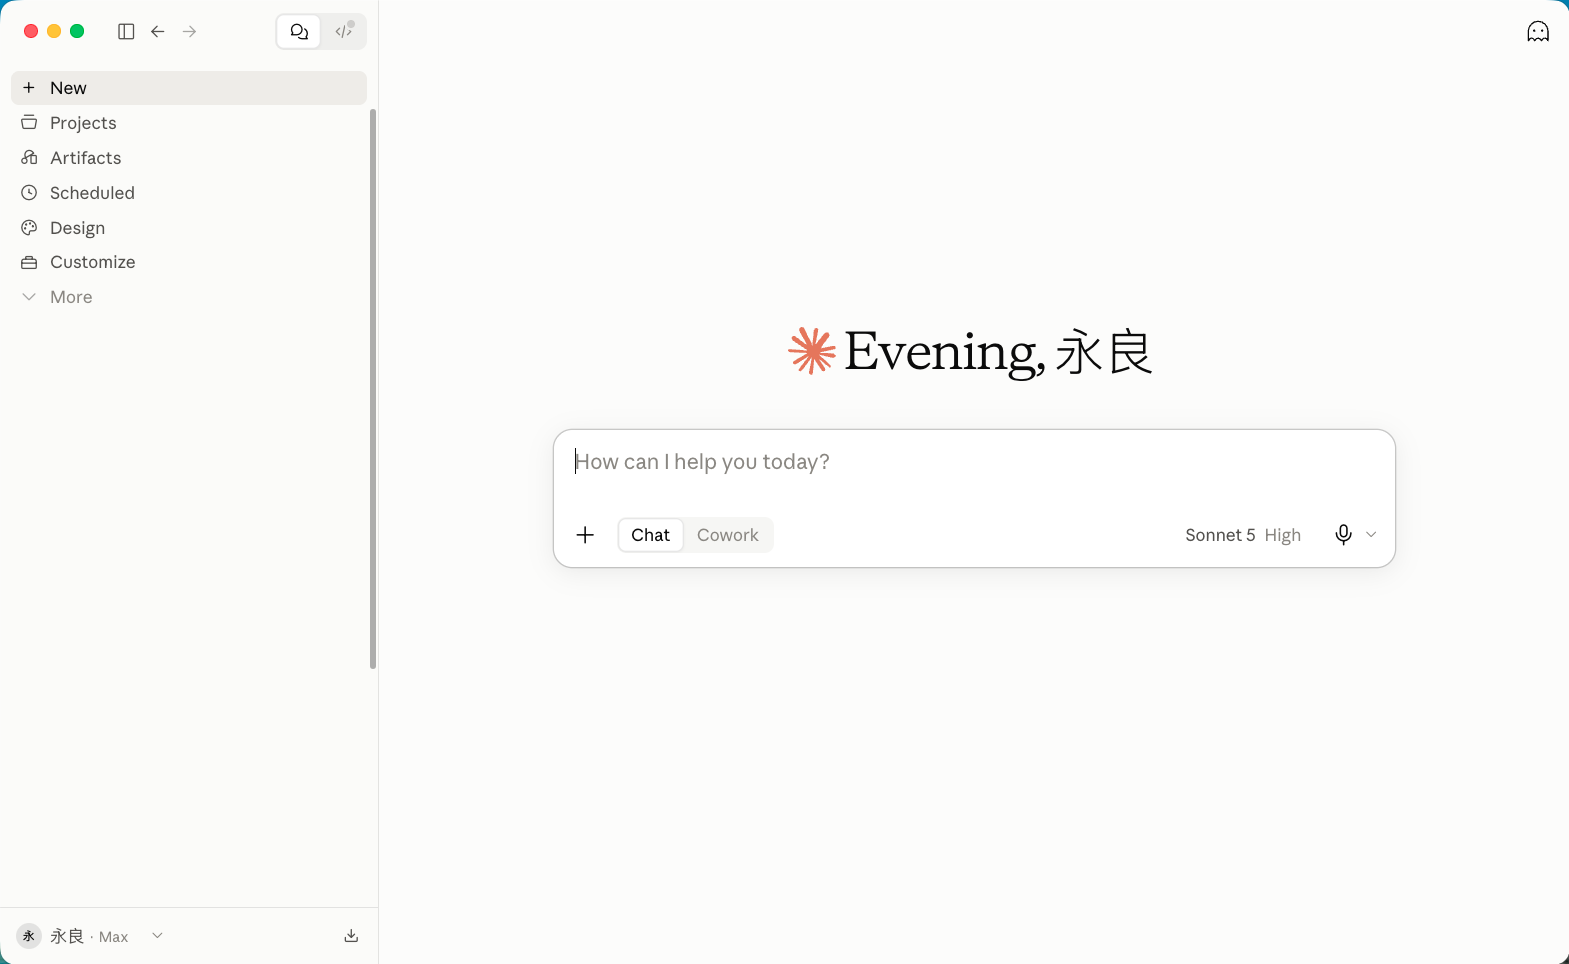Screen dimensions: 1569x964
Task: Click the download icon at sidebar bottom
Action: [351, 936]
